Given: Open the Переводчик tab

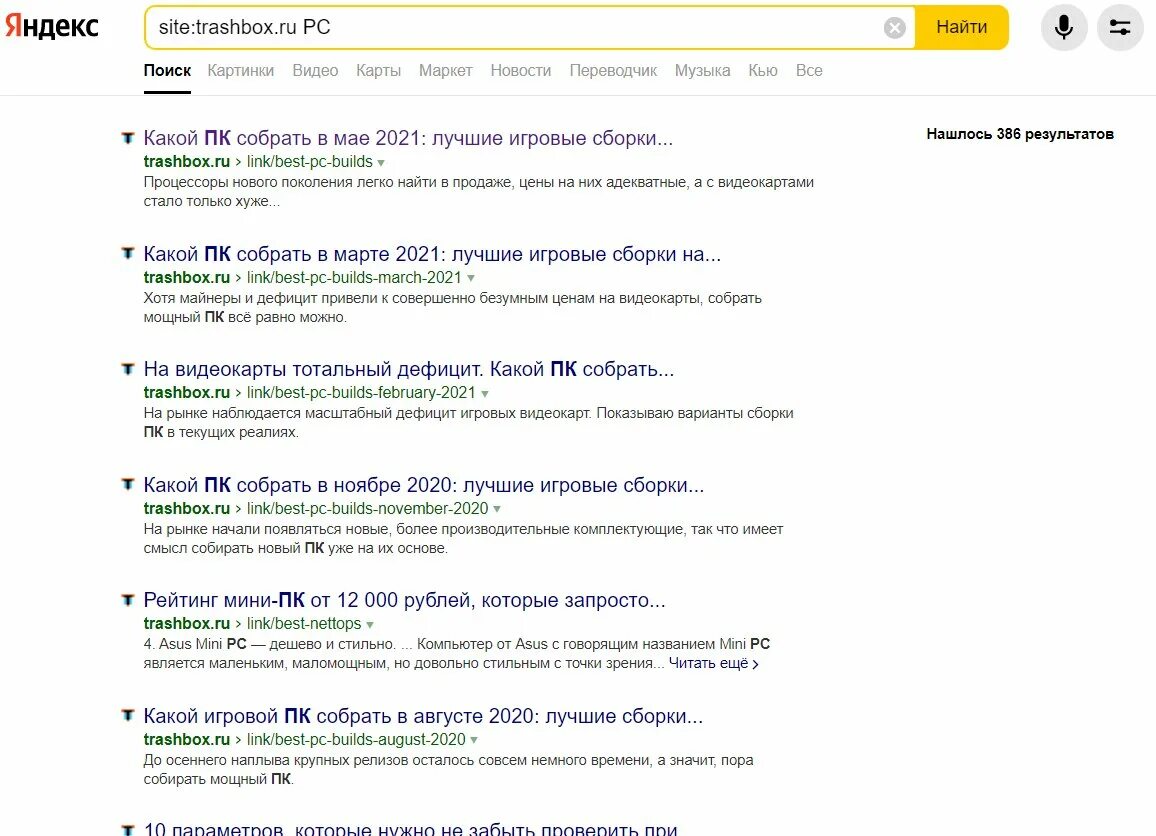Looking at the screenshot, I should coord(613,71).
